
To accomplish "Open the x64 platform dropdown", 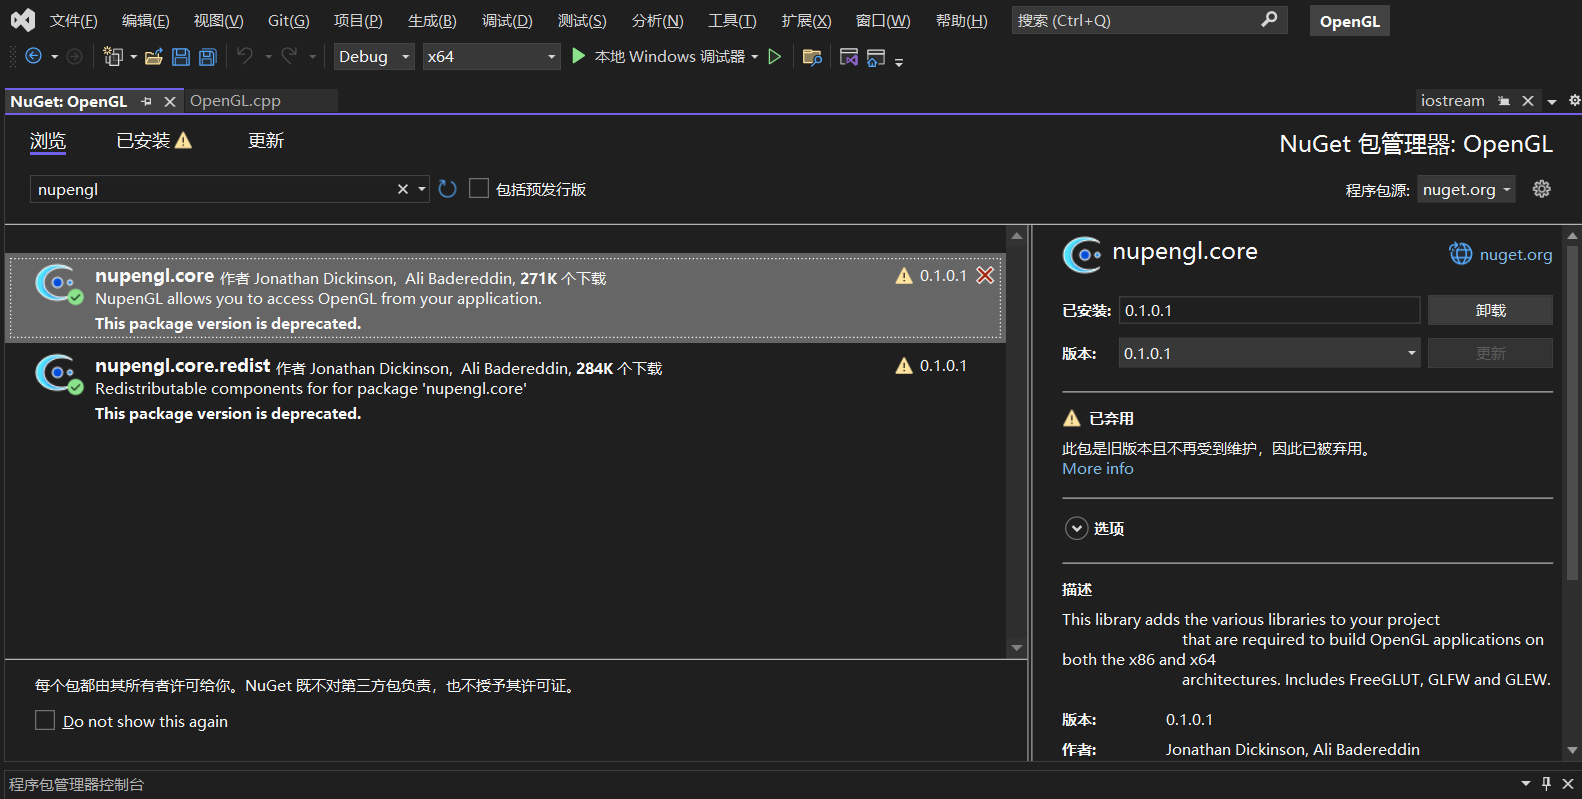I will 491,56.
